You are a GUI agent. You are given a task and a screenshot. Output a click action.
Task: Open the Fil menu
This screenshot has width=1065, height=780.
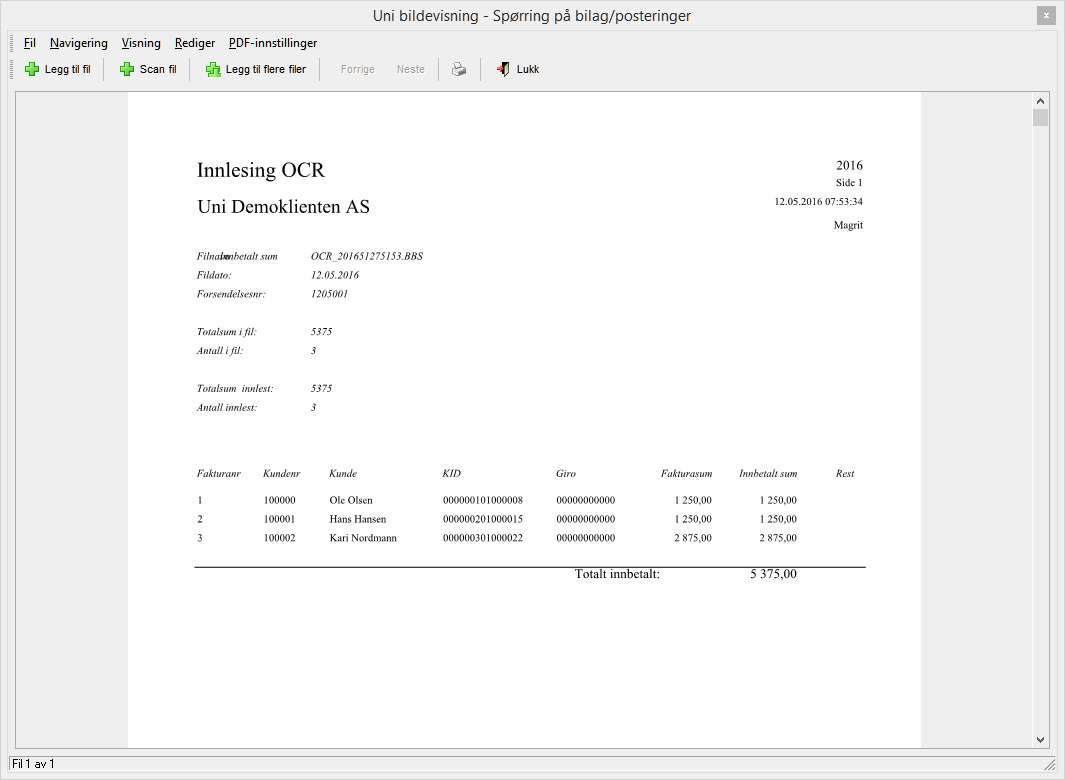tap(29, 43)
